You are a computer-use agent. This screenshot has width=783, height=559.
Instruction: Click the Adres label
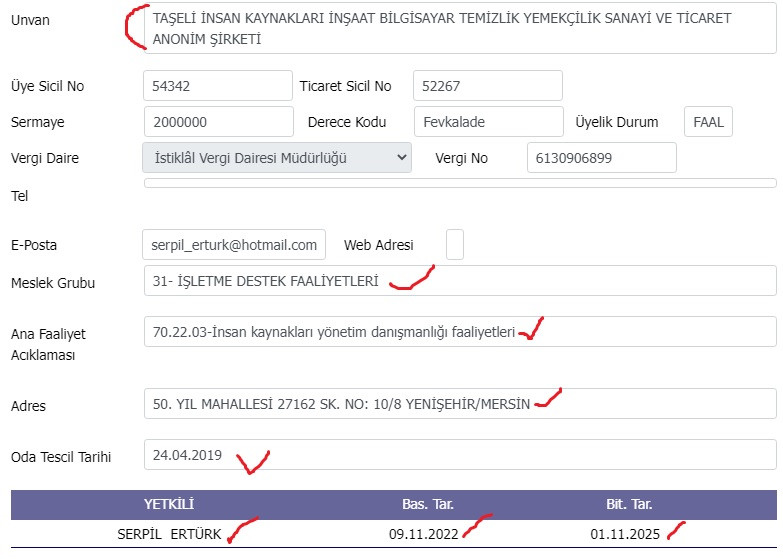point(28,406)
